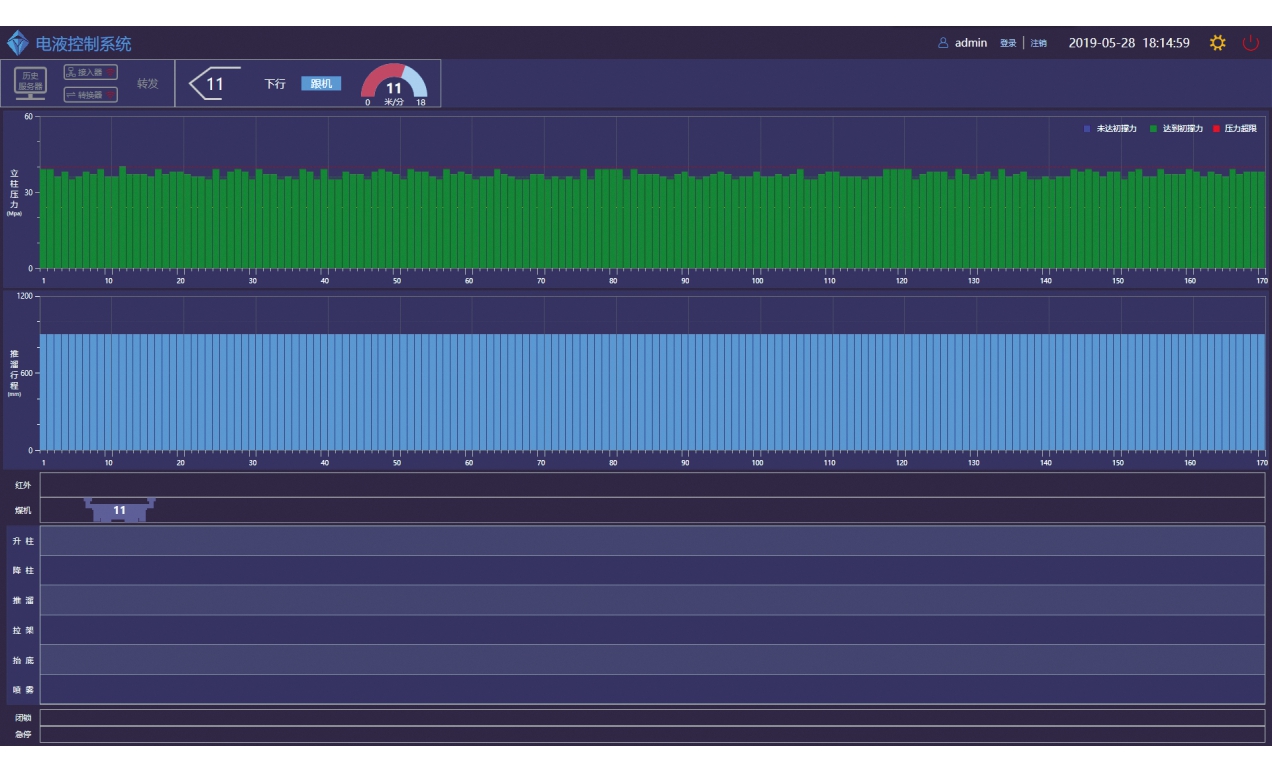
Task: Click the app logo beside 电液控制系统
Action: (x=18, y=43)
